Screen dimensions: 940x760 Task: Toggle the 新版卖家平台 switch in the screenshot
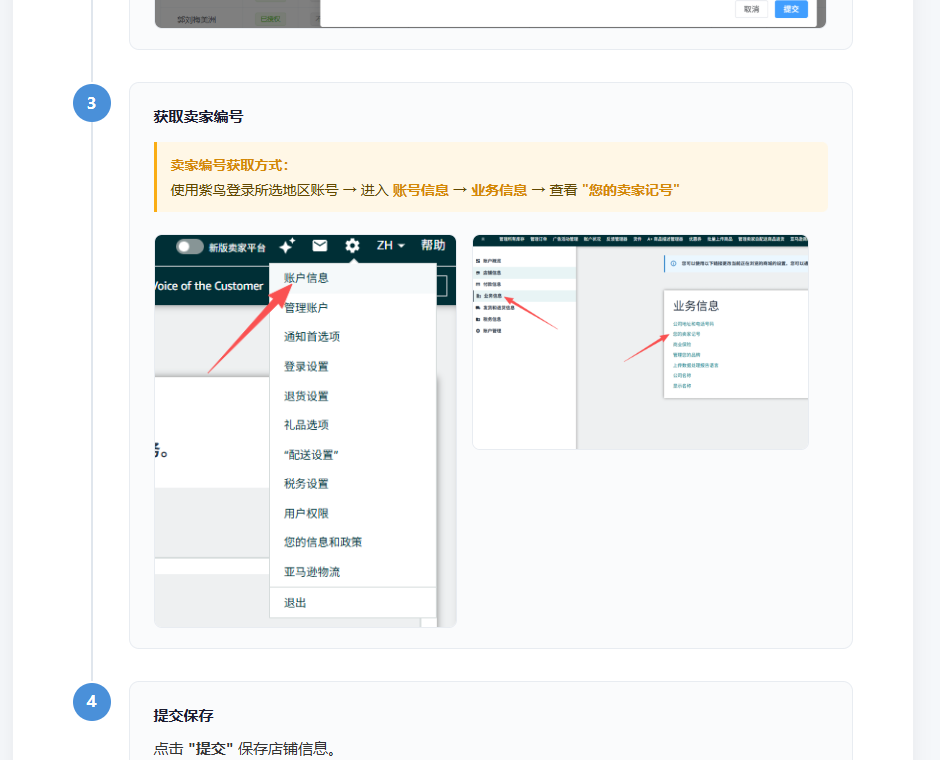(x=189, y=247)
